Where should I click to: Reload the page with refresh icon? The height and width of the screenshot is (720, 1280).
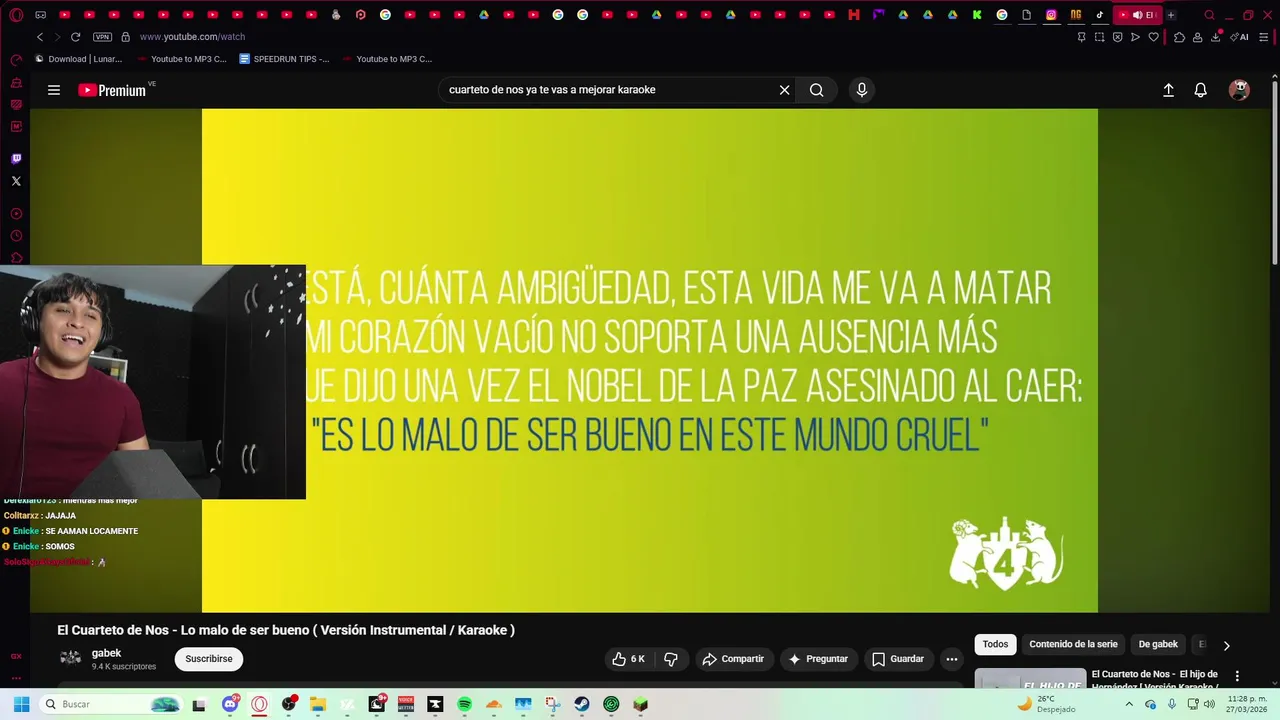tap(75, 37)
